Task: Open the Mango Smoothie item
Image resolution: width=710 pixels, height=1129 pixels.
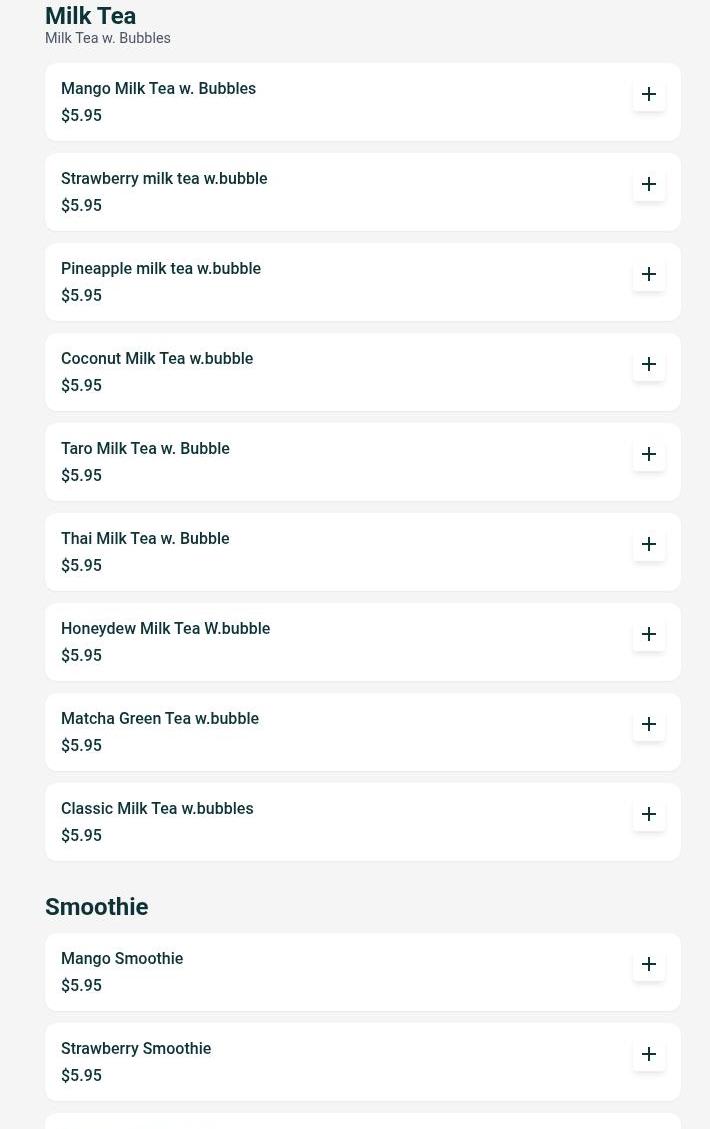Action: coord(122,958)
